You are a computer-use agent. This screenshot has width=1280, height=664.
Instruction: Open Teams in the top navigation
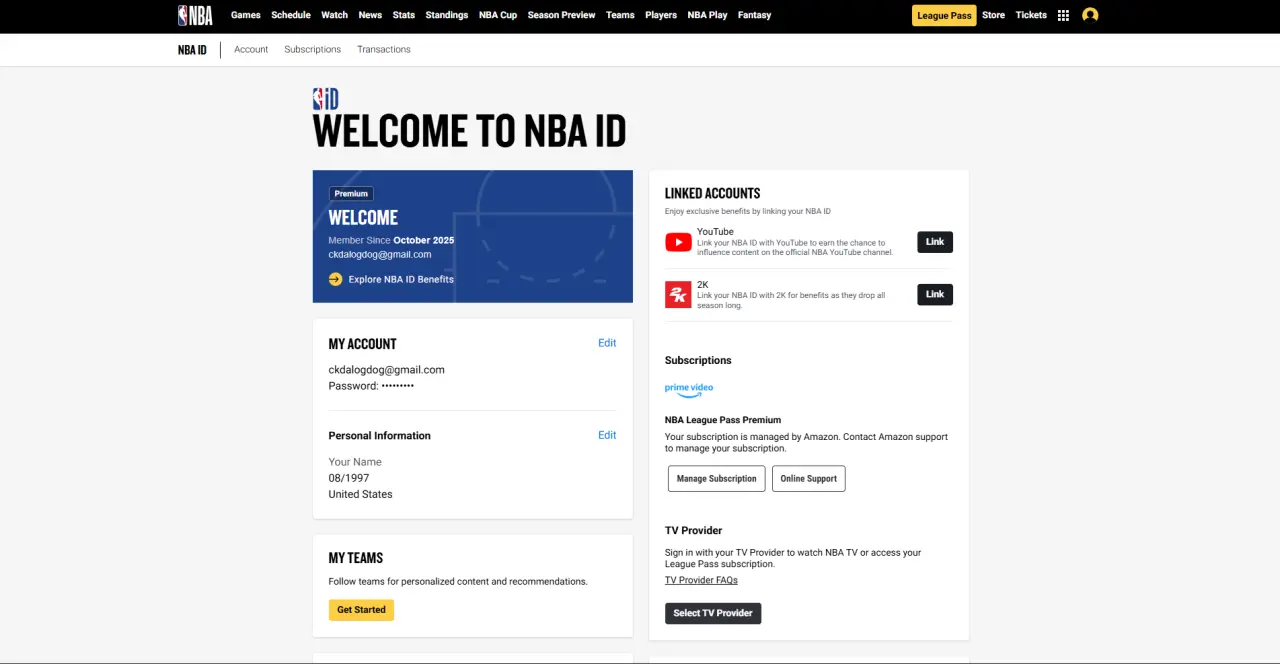pos(620,15)
